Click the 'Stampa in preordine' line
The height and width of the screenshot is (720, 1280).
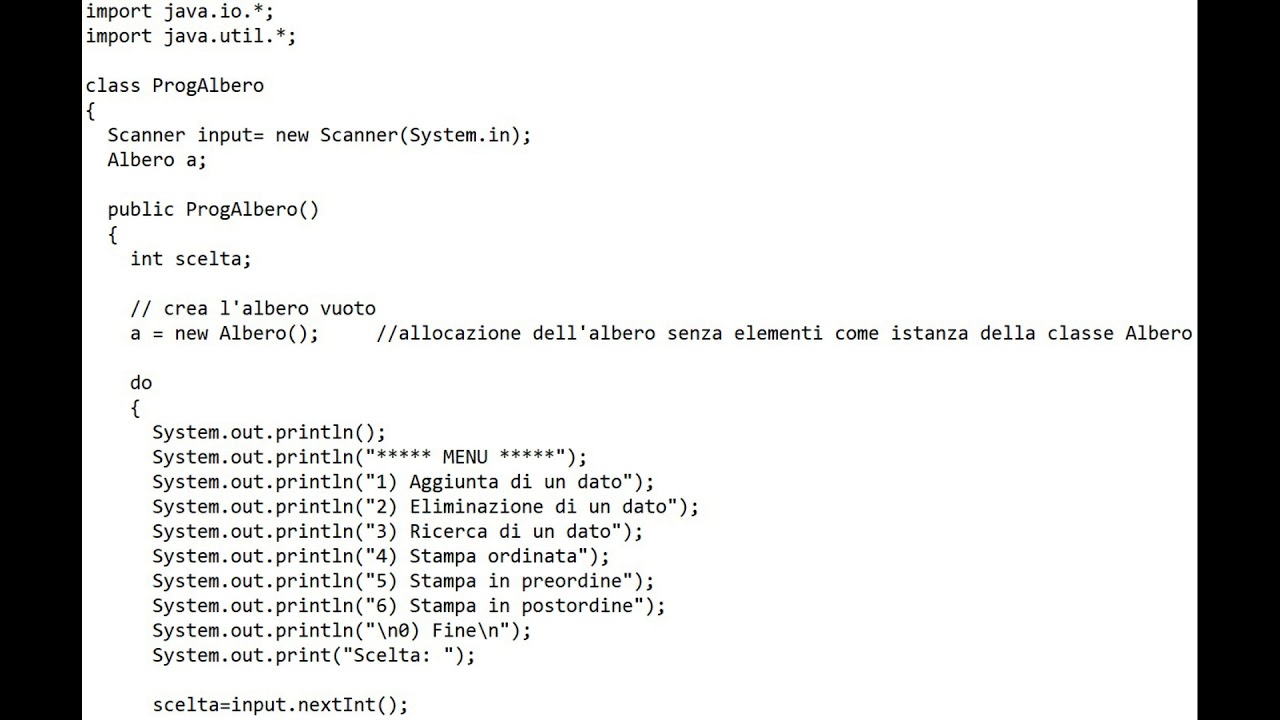(403, 581)
